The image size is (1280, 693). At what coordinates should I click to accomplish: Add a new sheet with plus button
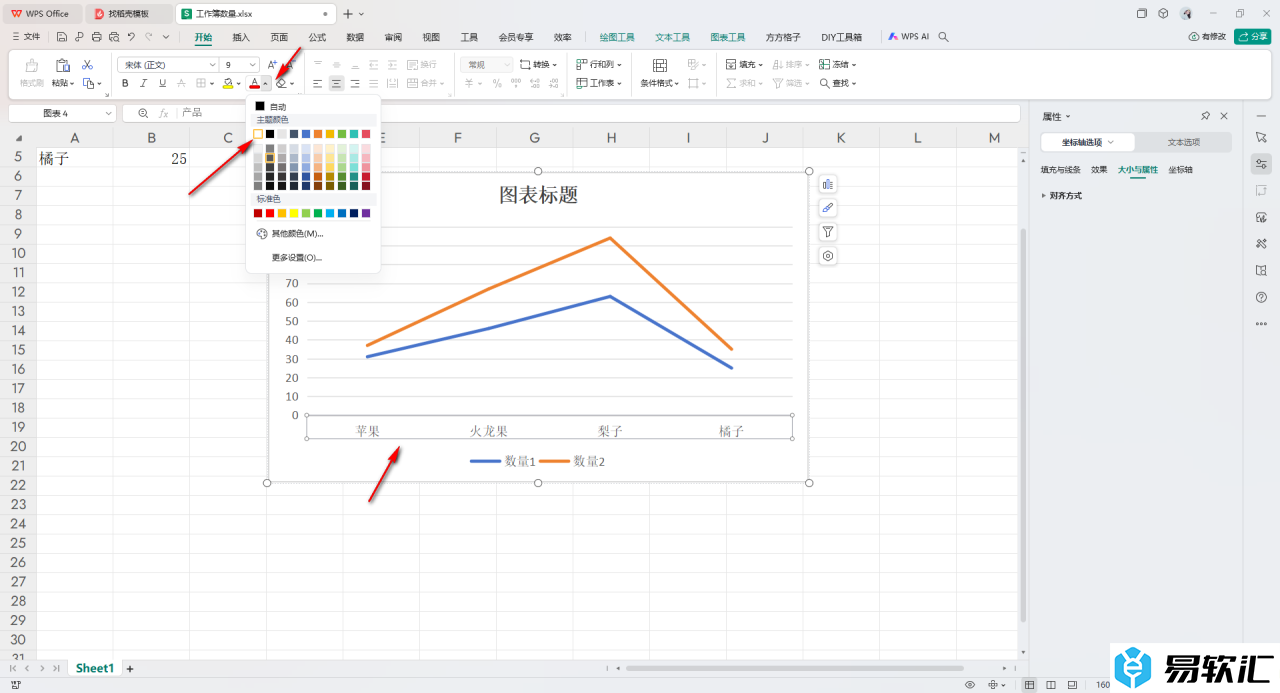tap(130, 668)
